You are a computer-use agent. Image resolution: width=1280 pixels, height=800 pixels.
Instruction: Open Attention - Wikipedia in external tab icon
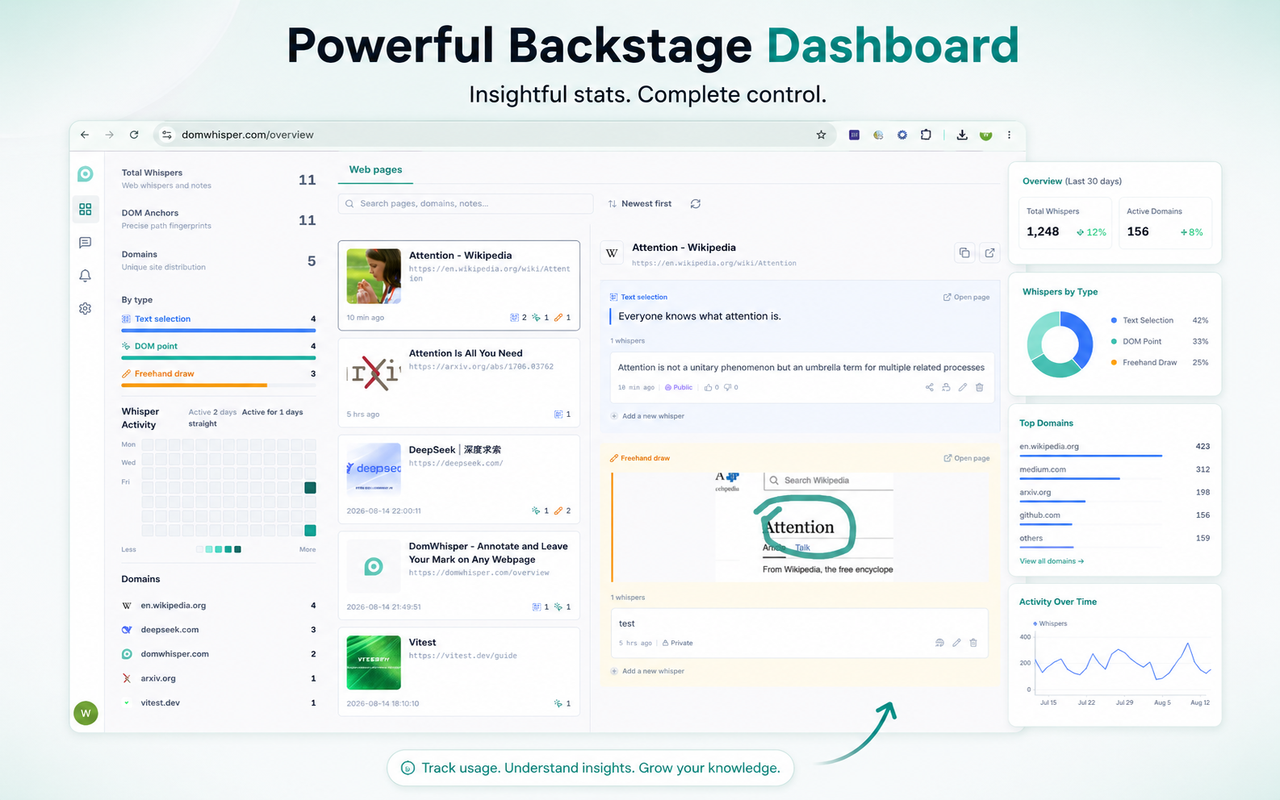pyautogui.click(x=989, y=253)
